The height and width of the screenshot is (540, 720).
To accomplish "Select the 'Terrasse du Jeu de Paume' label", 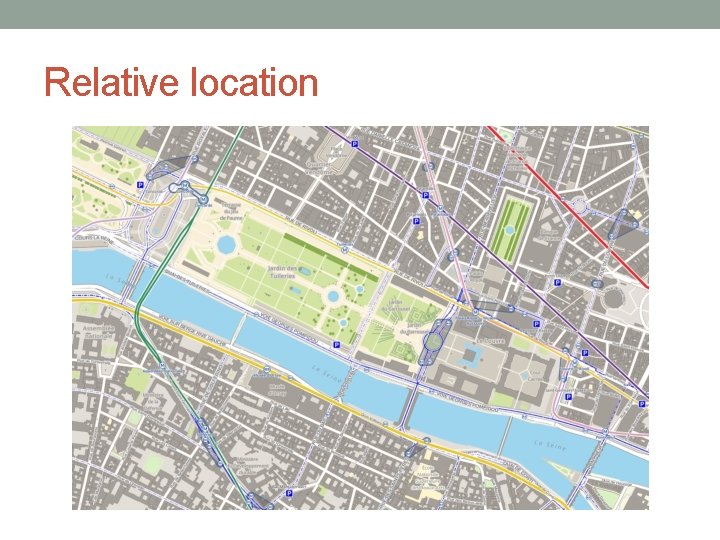I will [231, 211].
